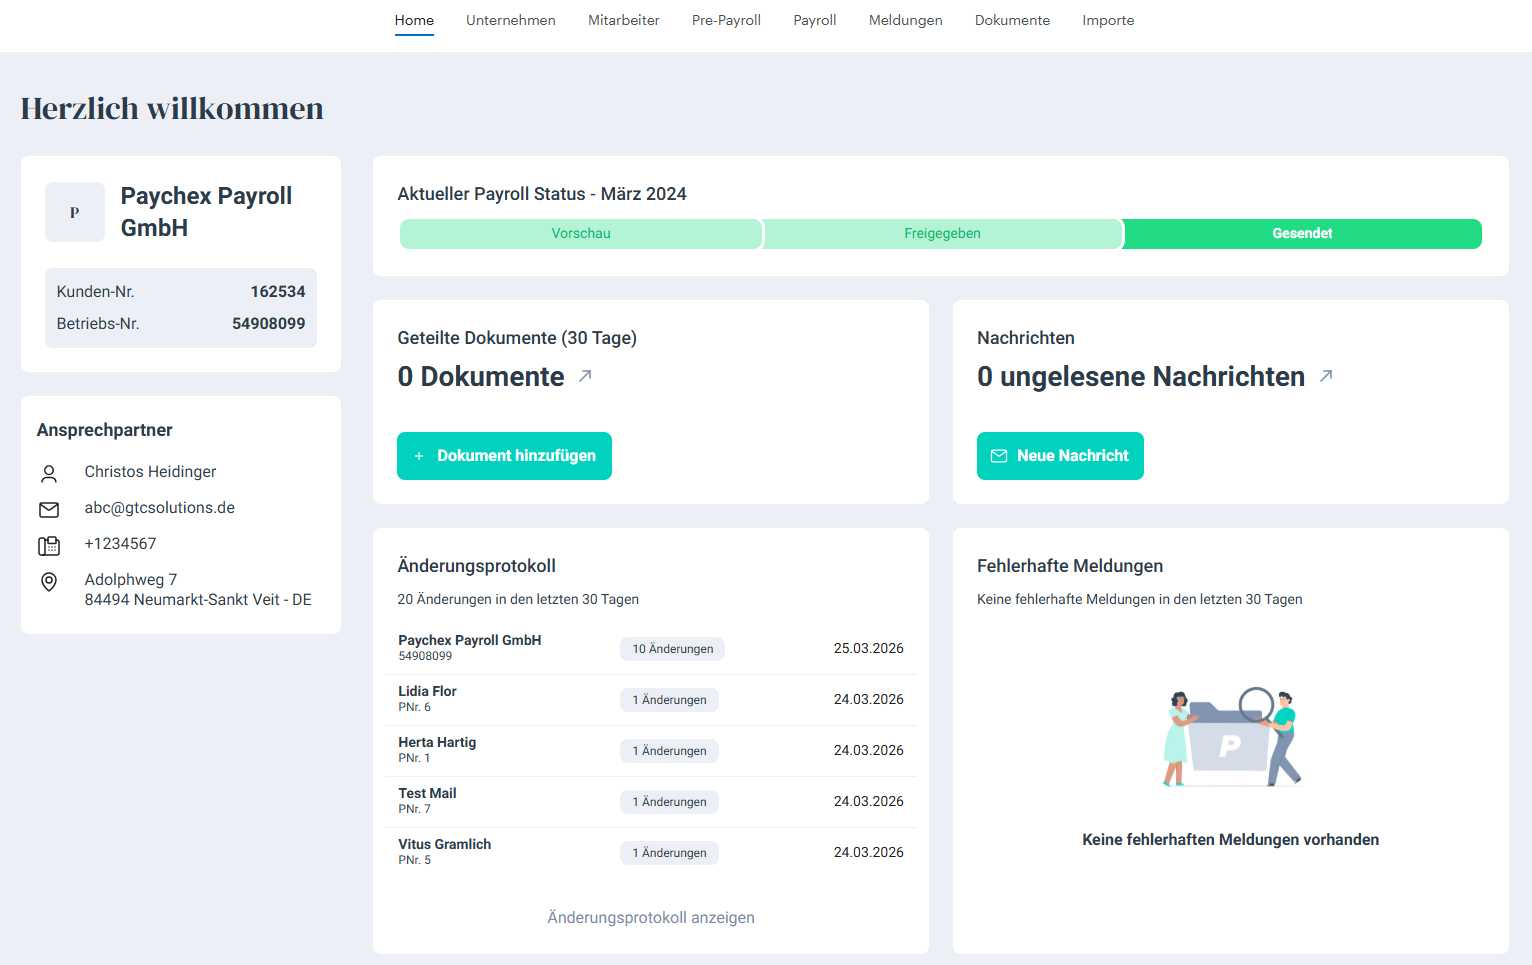Open the 10 Änderungen badge for Paychex
Screen dimensions: 1532x965
(x=672, y=649)
